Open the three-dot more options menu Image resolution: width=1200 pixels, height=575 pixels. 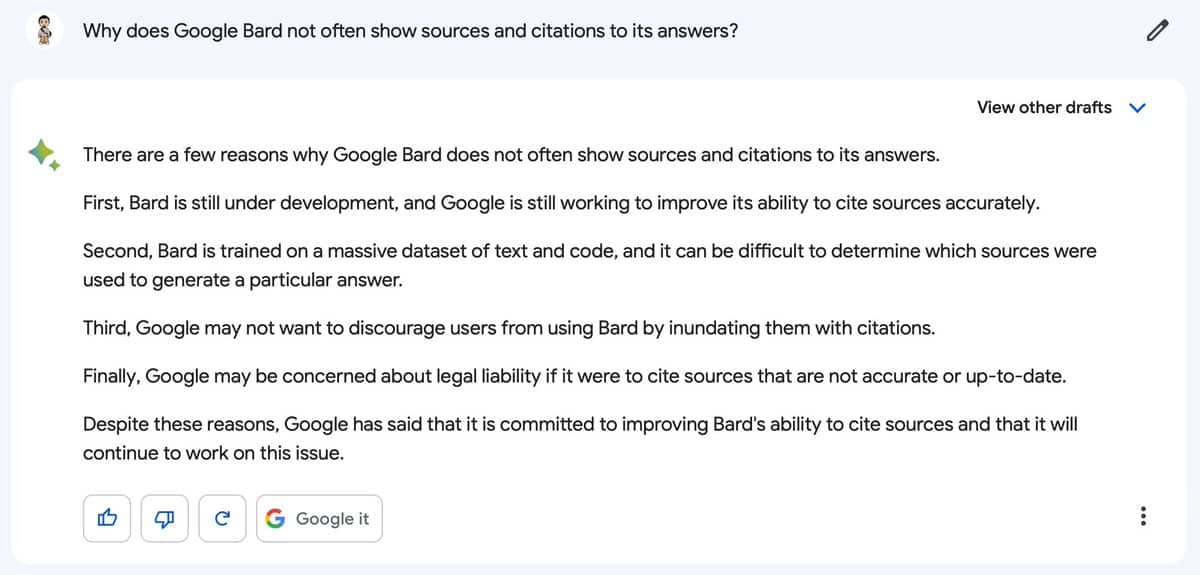click(1143, 518)
